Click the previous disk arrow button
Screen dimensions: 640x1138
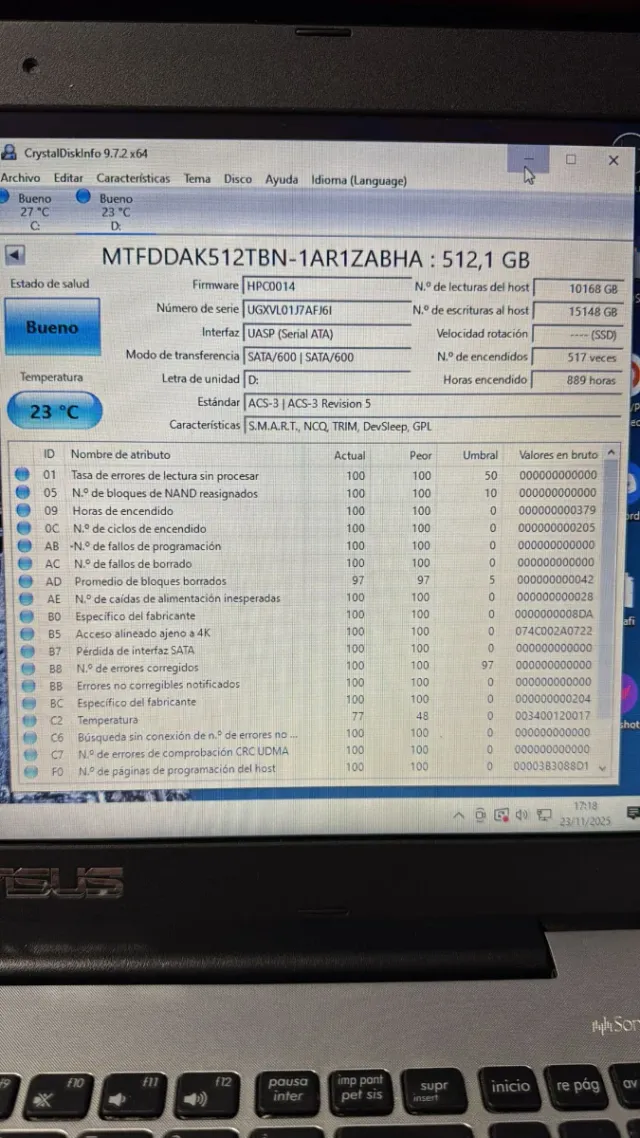click(15, 255)
